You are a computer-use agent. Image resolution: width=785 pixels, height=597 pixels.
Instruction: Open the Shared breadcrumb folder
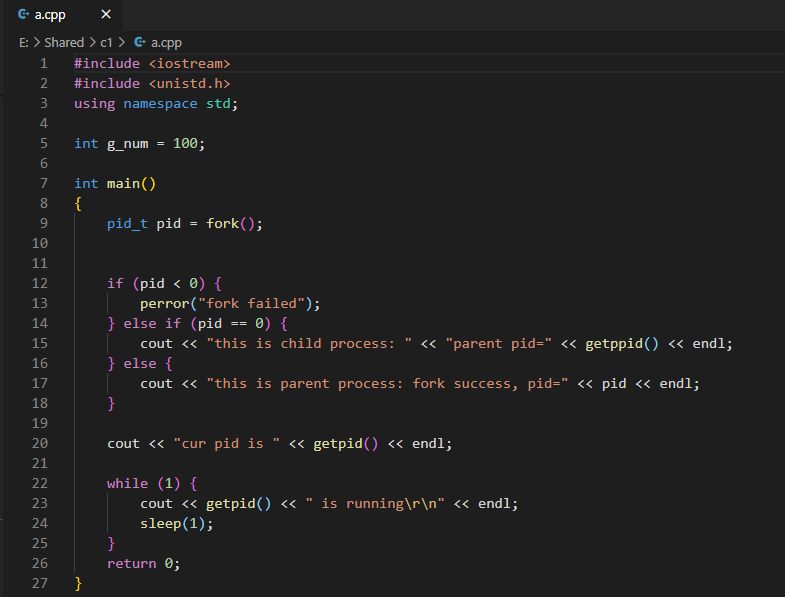click(64, 43)
